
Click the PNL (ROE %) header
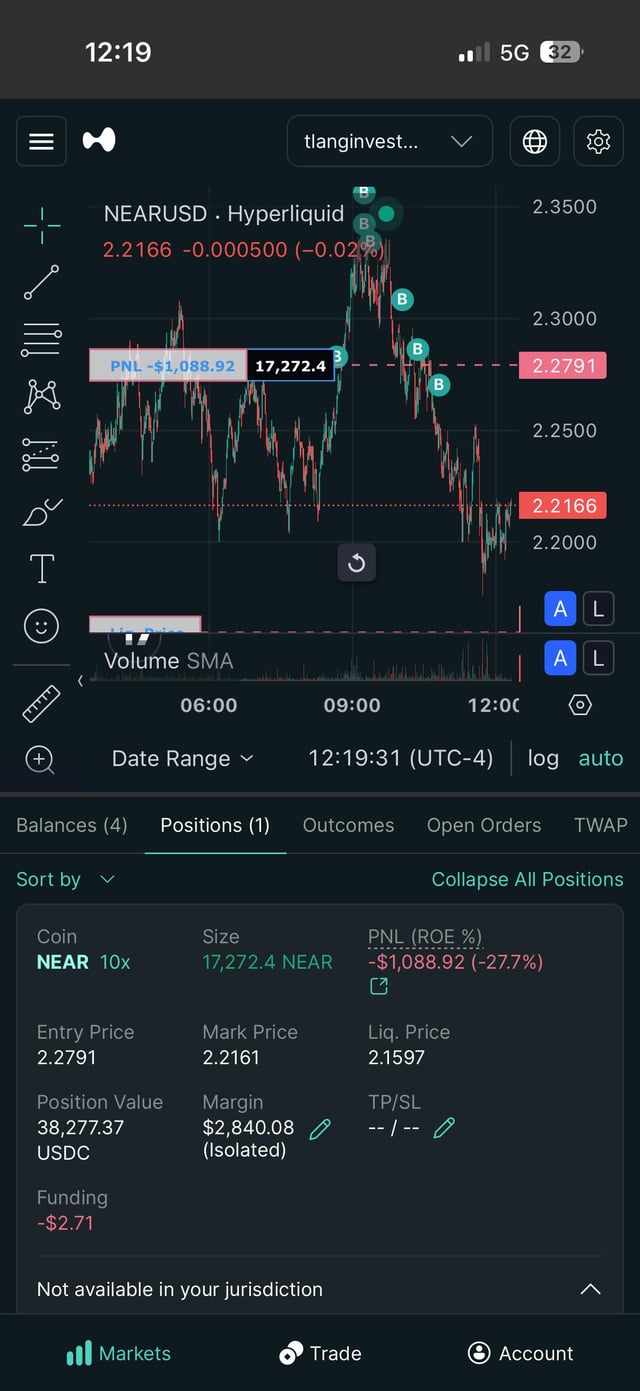pos(425,937)
